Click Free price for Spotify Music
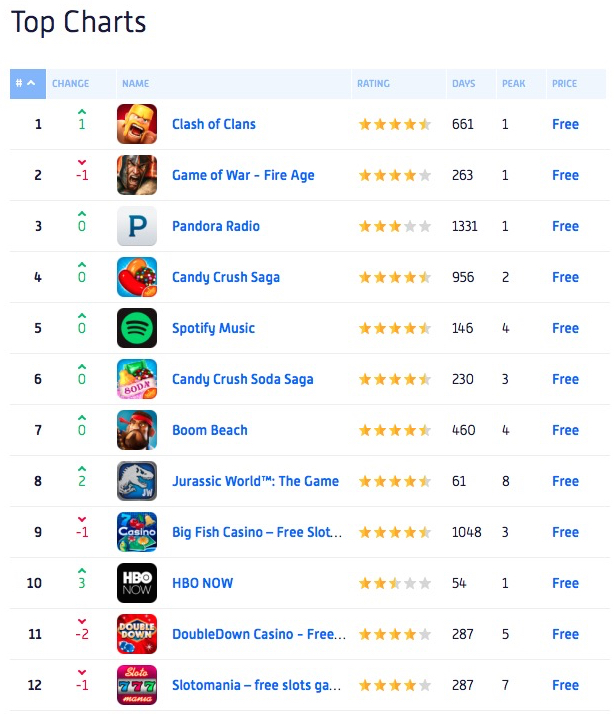This screenshot has width=614, height=714. click(565, 328)
